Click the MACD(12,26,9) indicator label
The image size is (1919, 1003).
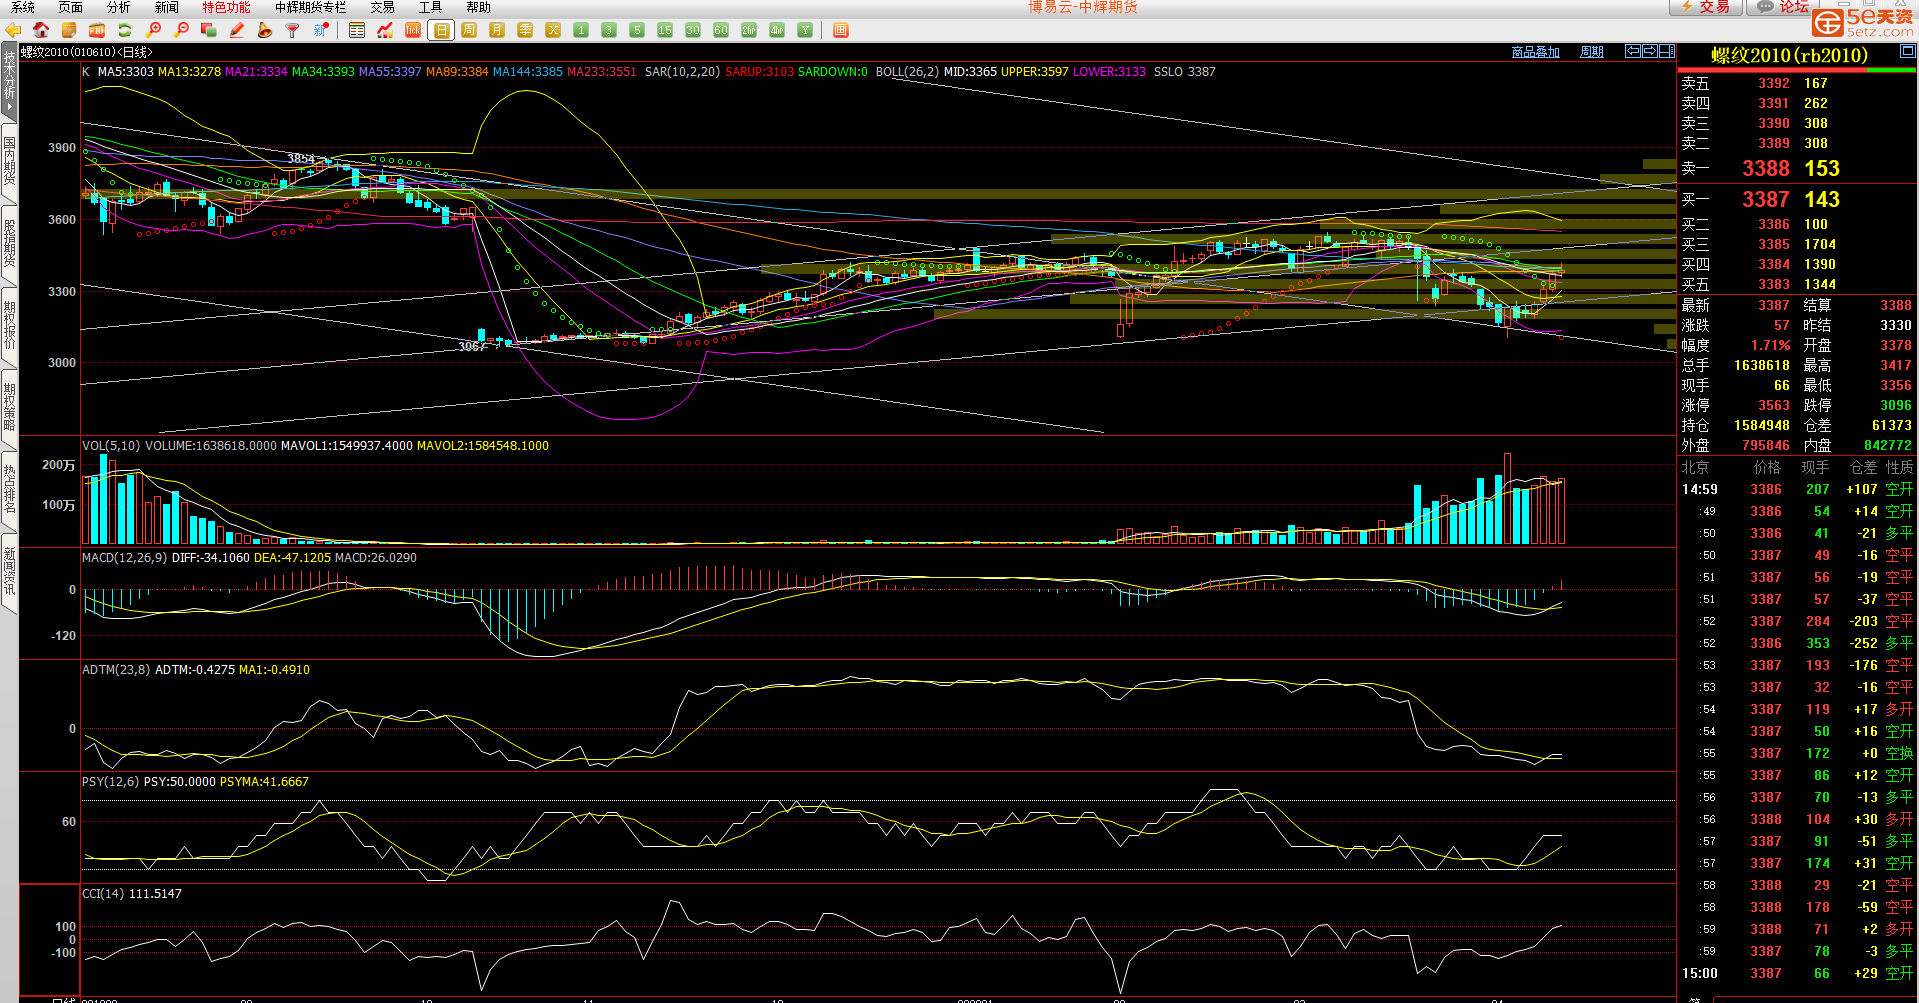[x=124, y=558]
